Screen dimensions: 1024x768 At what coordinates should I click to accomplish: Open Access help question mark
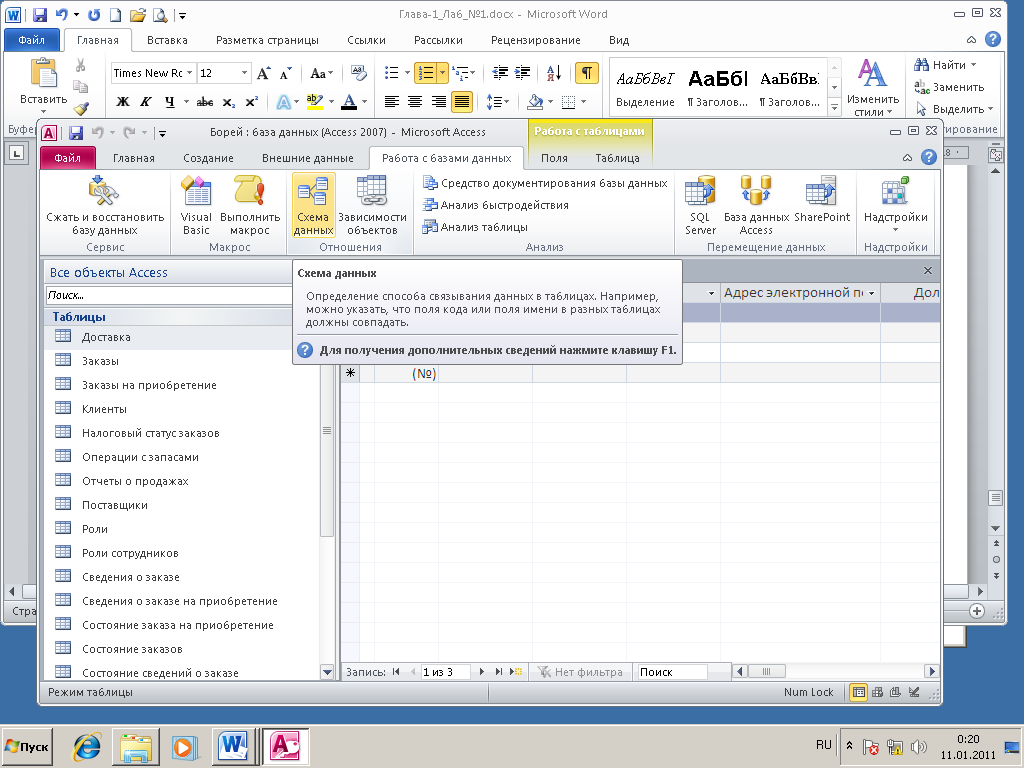[x=928, y=157]
